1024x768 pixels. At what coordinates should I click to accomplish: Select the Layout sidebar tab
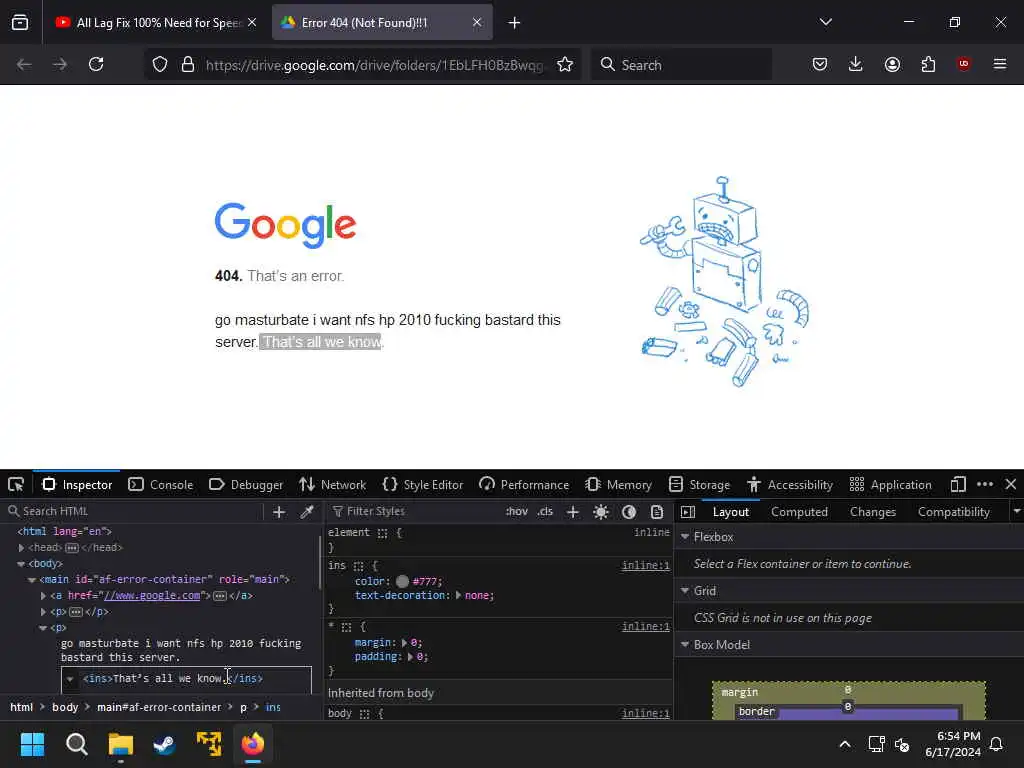click(731, 512)
